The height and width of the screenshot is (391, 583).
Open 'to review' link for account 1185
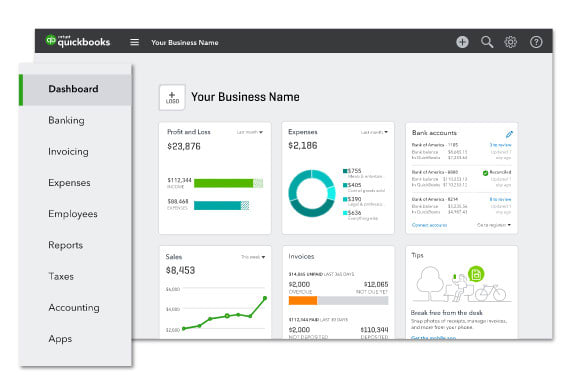click(x=500, y=145)
